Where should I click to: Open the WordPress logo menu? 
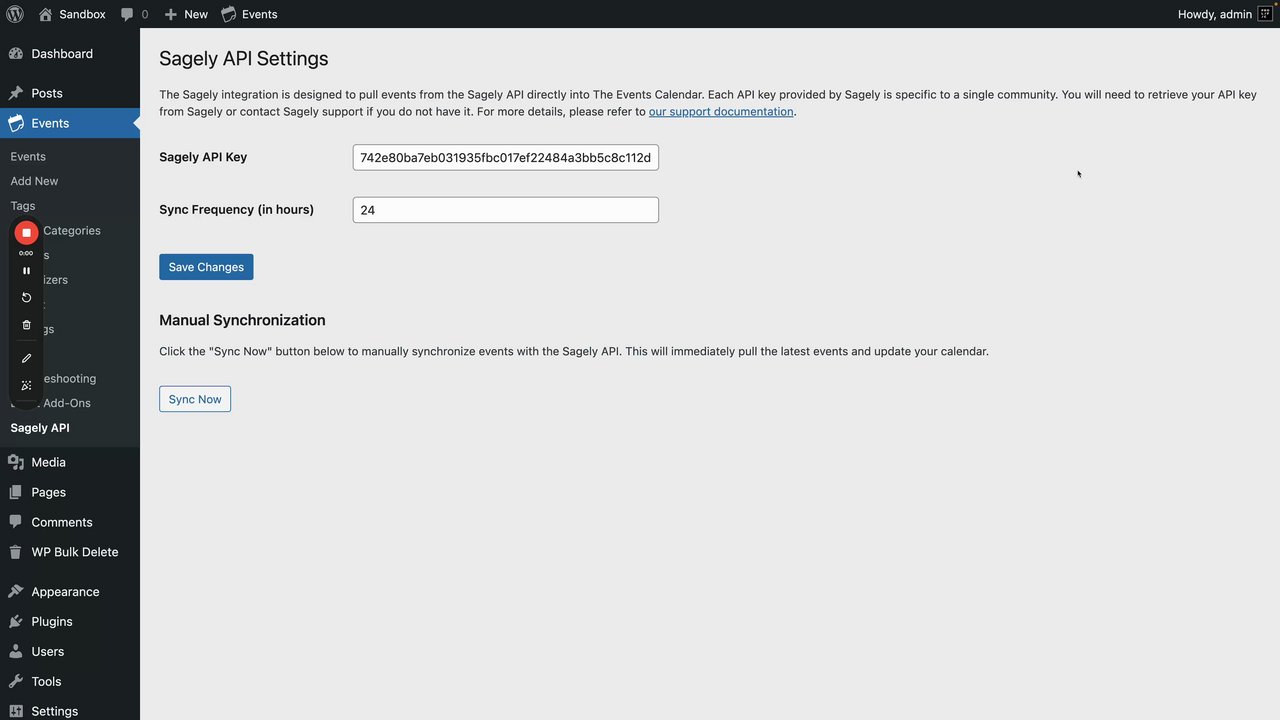tap(15, 14)
